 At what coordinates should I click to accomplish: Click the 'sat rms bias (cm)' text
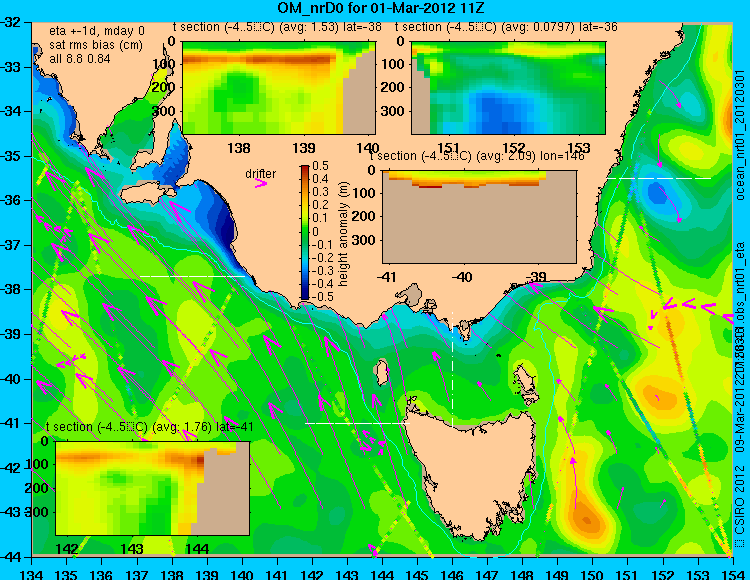[96, 45]
